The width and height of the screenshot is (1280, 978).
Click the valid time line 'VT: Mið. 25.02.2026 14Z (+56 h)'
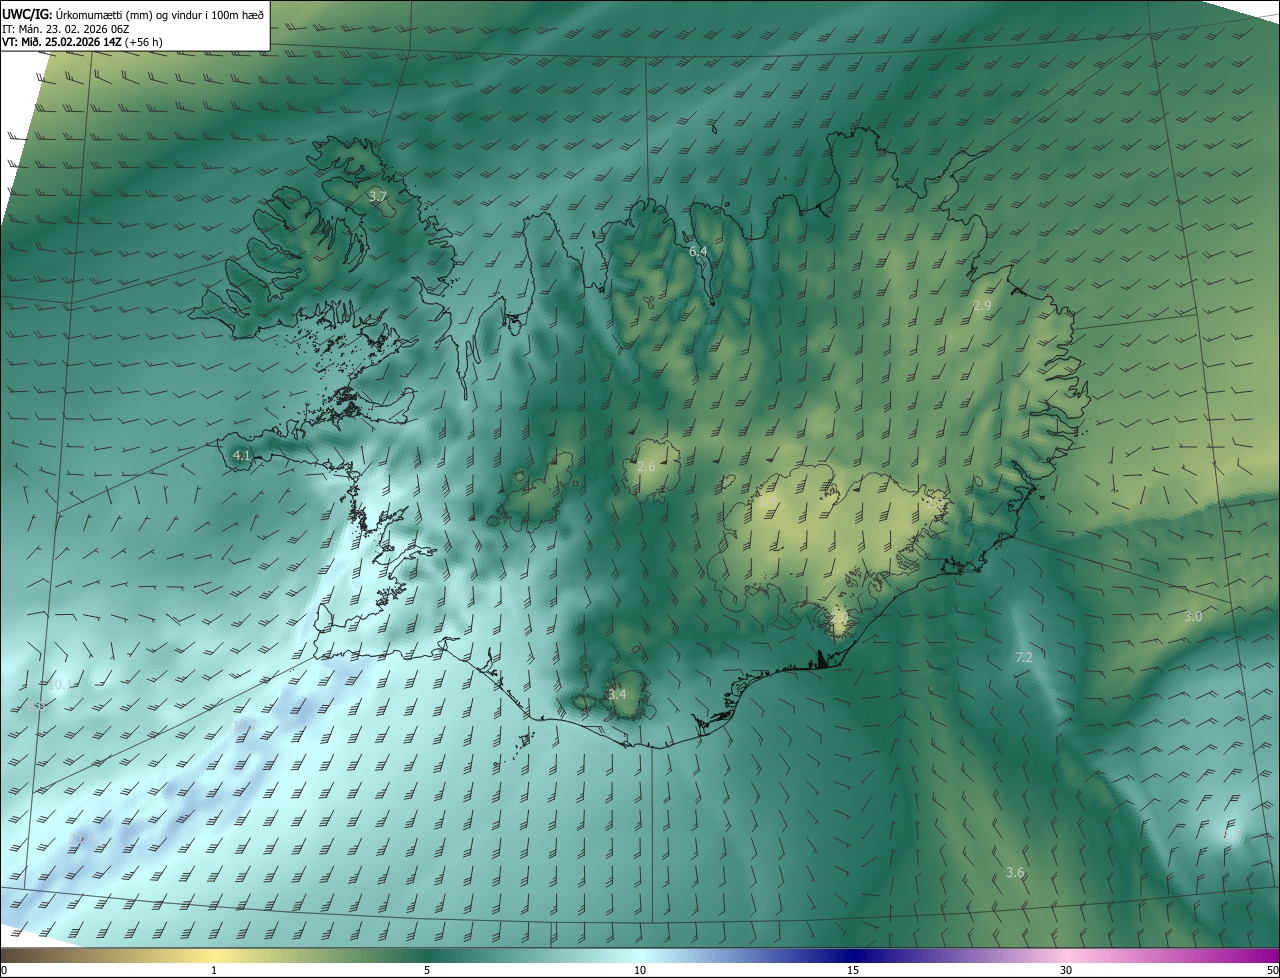(x=82, y=43)
